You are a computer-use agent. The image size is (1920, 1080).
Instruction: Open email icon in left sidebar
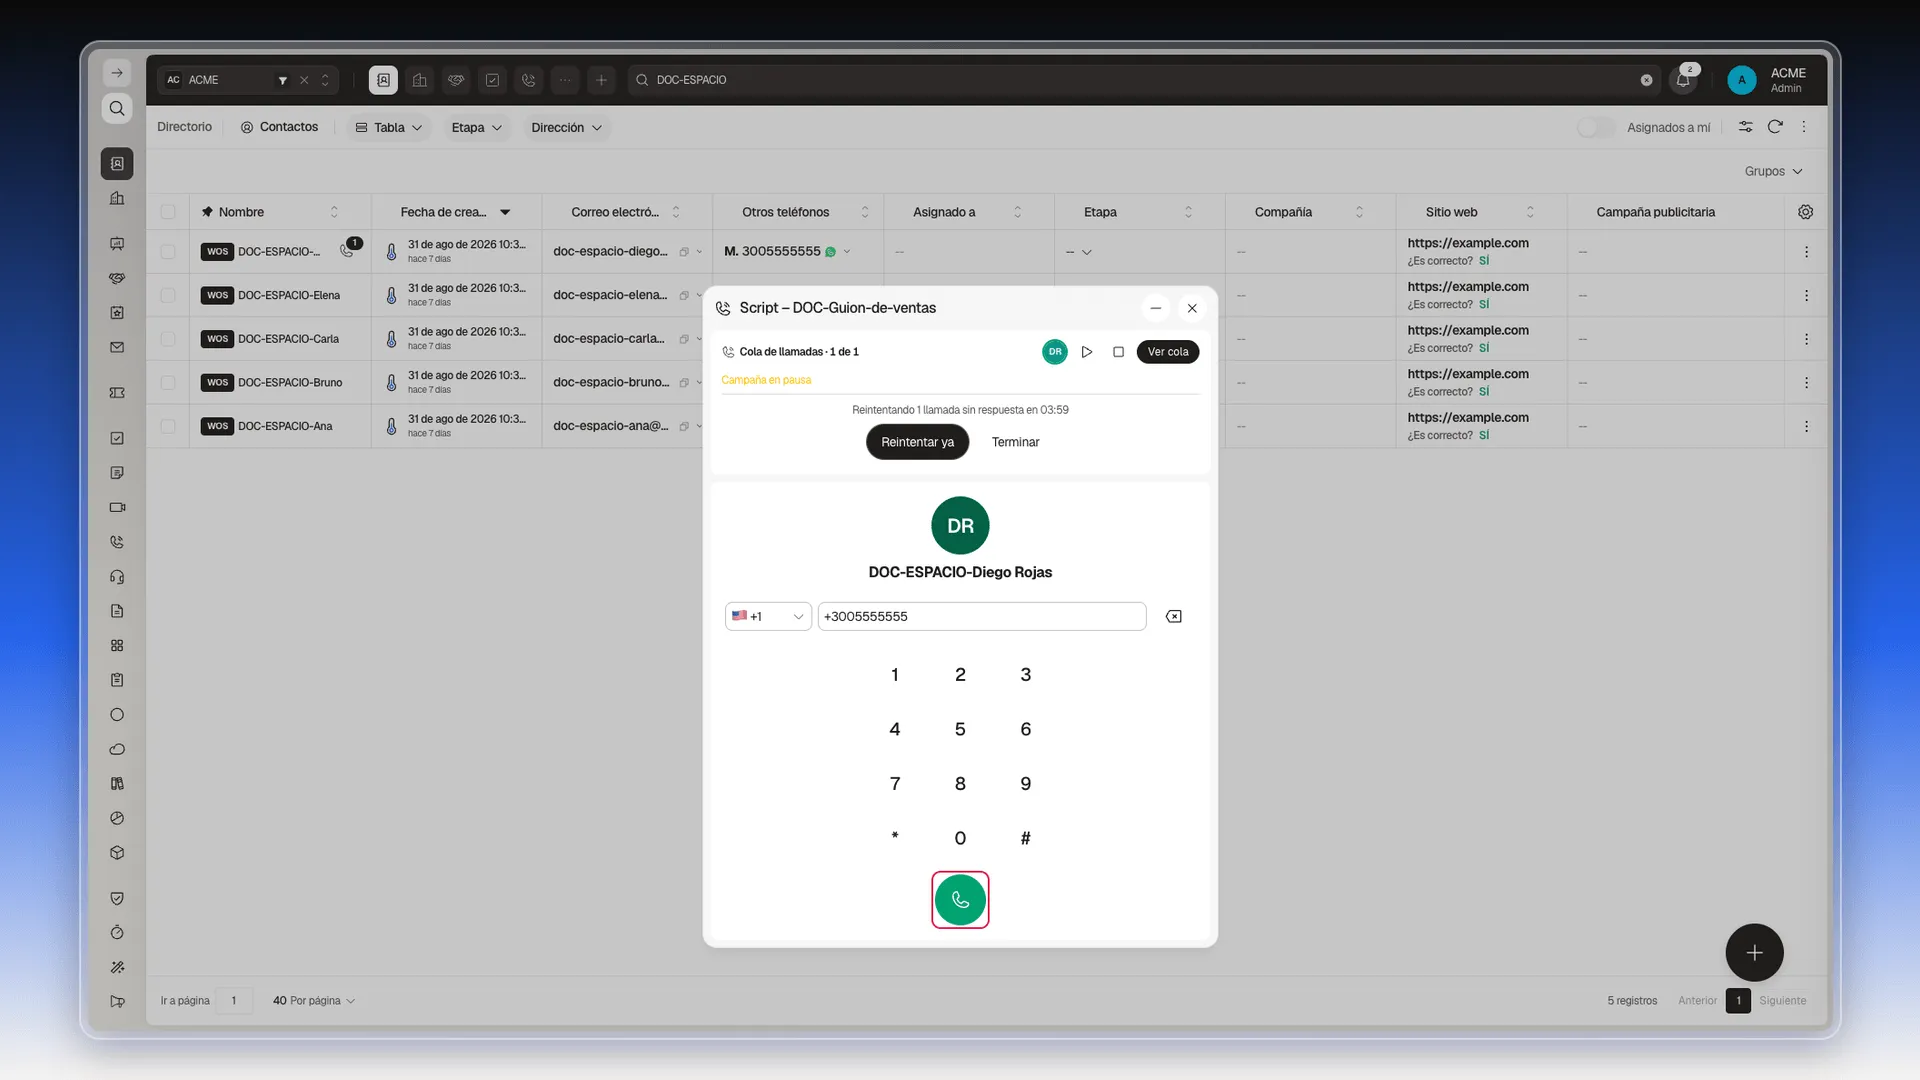117,348
